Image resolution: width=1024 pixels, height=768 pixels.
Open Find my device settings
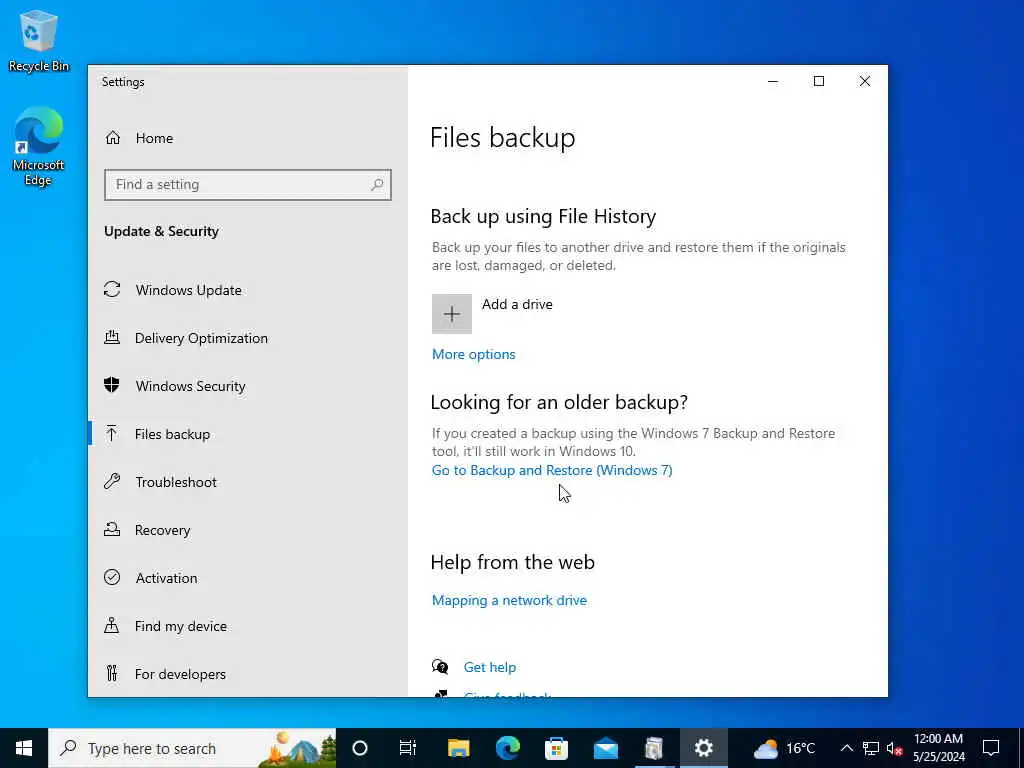181,626
